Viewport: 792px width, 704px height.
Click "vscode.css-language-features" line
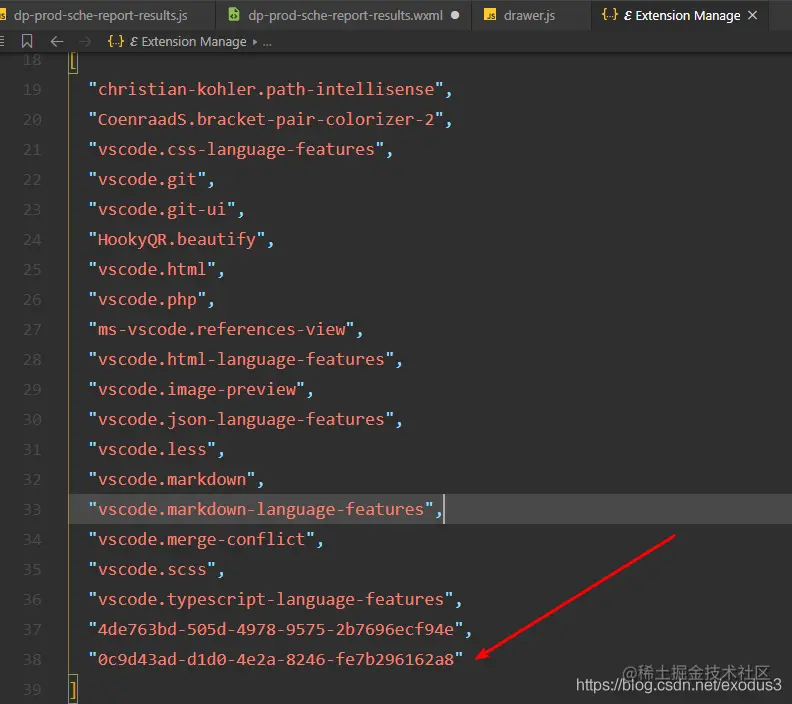(x=236, y=149)
